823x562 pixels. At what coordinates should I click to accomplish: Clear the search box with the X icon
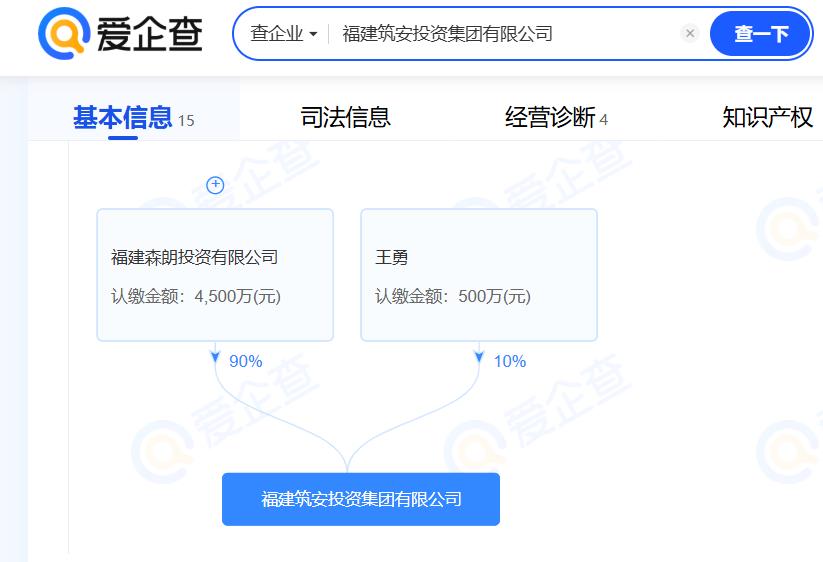[690, 34]
